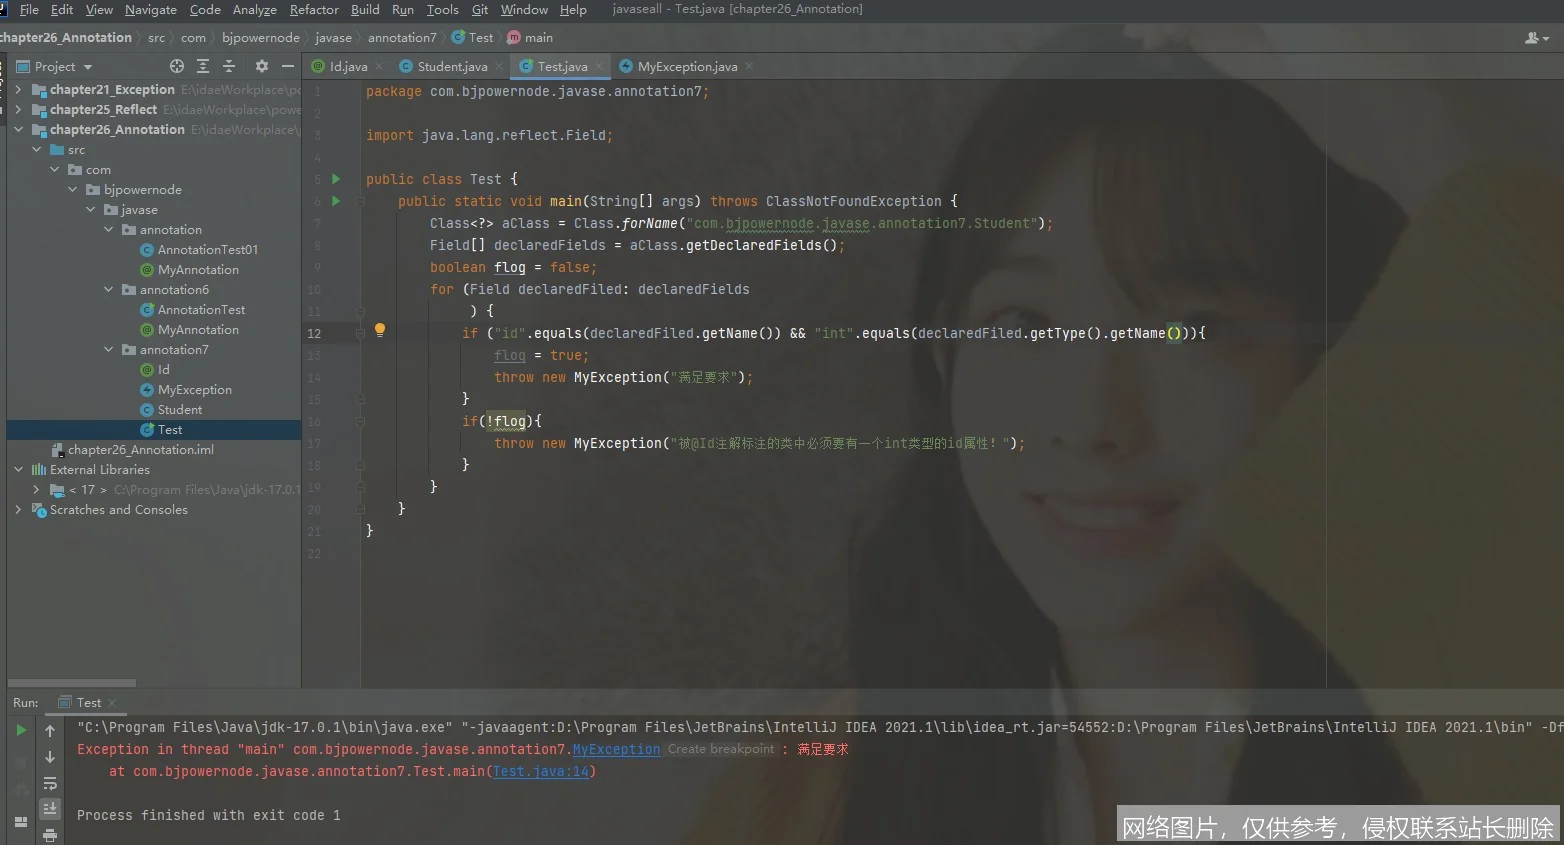Toggle scroll to end in Run console

click(50, 808)
